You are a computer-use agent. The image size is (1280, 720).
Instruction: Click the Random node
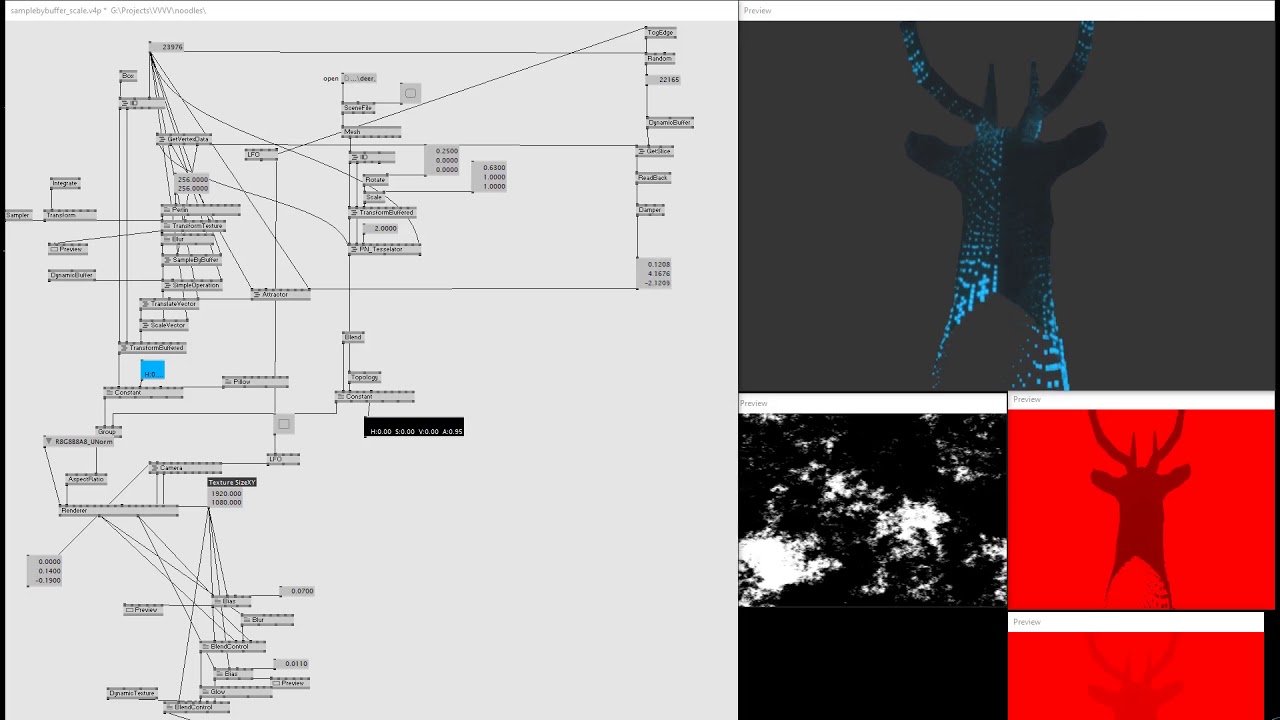click(x=659, y=58)
